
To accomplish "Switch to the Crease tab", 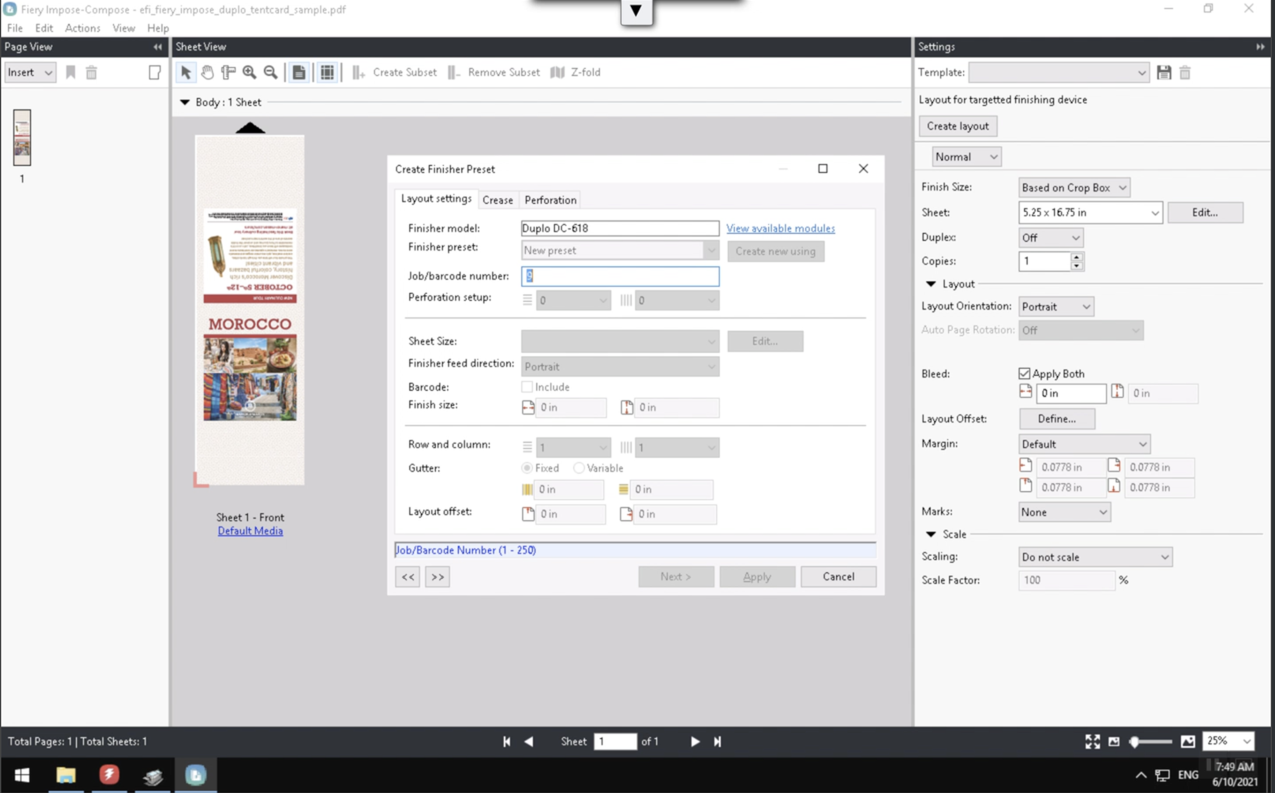I will (497, 200).
